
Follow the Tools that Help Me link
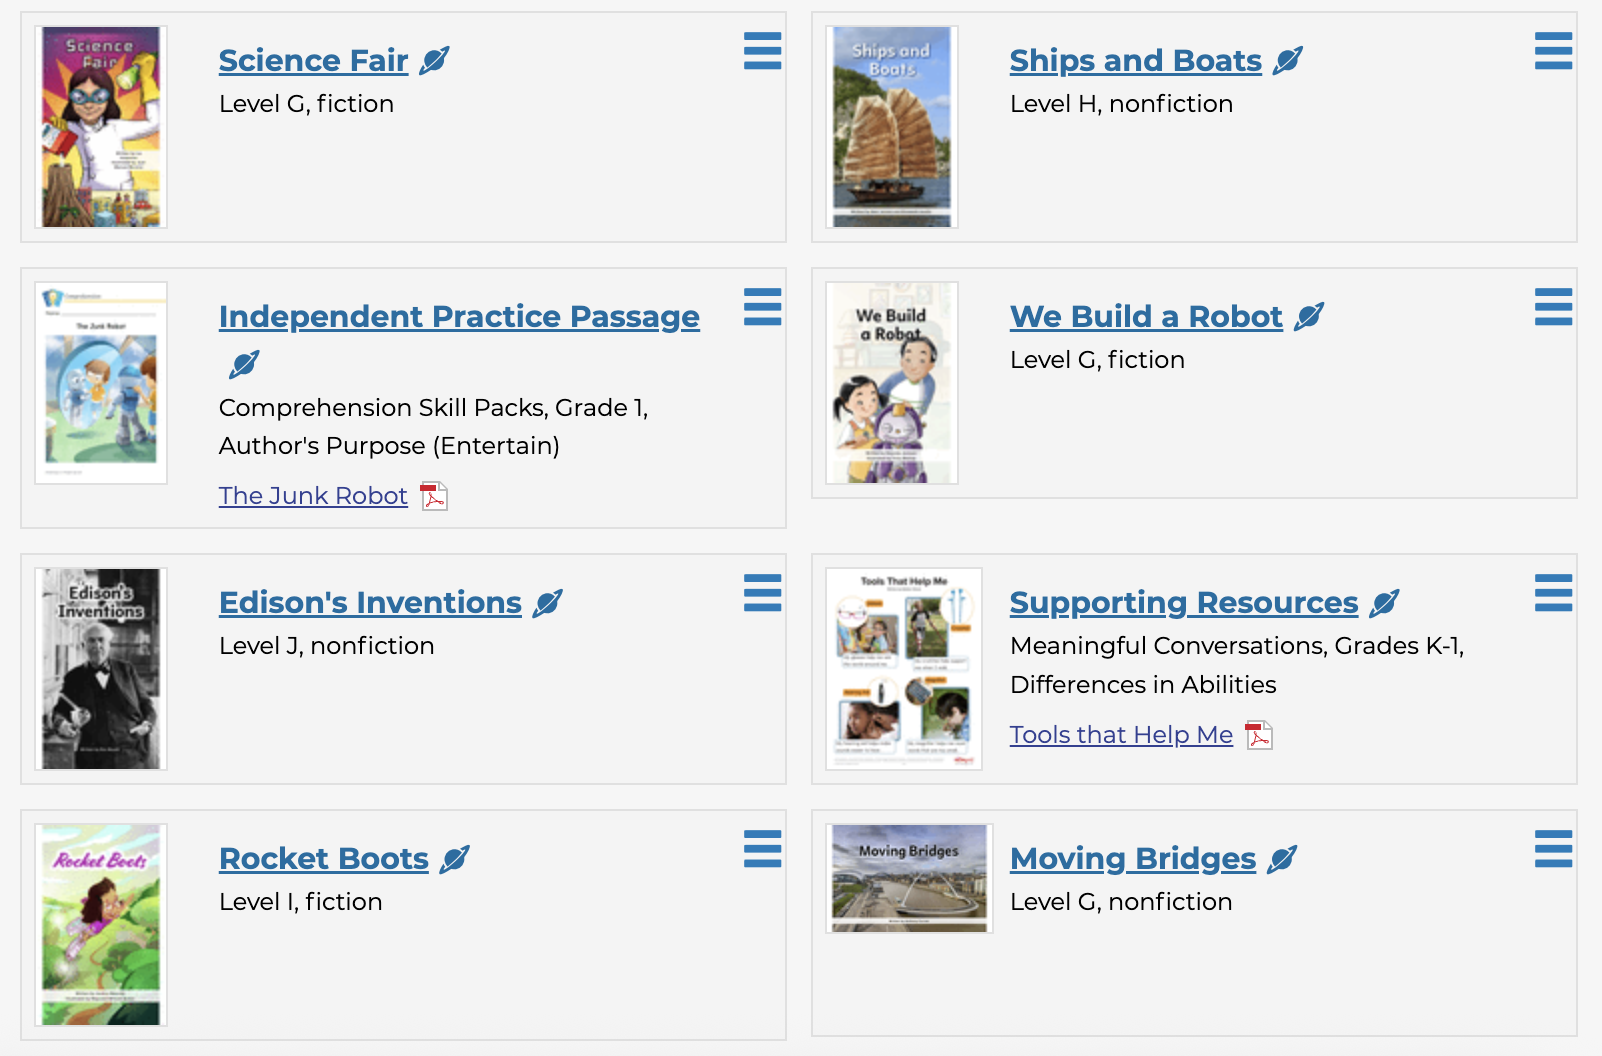click(1121, 735)
